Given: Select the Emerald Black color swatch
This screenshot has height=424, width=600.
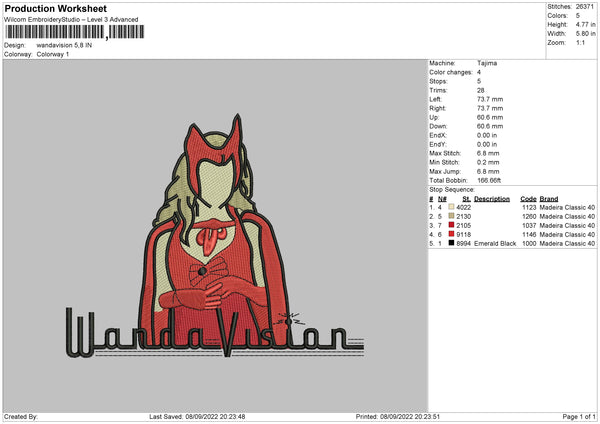Looking at the screenshot, I should click(x=453, y=242).
